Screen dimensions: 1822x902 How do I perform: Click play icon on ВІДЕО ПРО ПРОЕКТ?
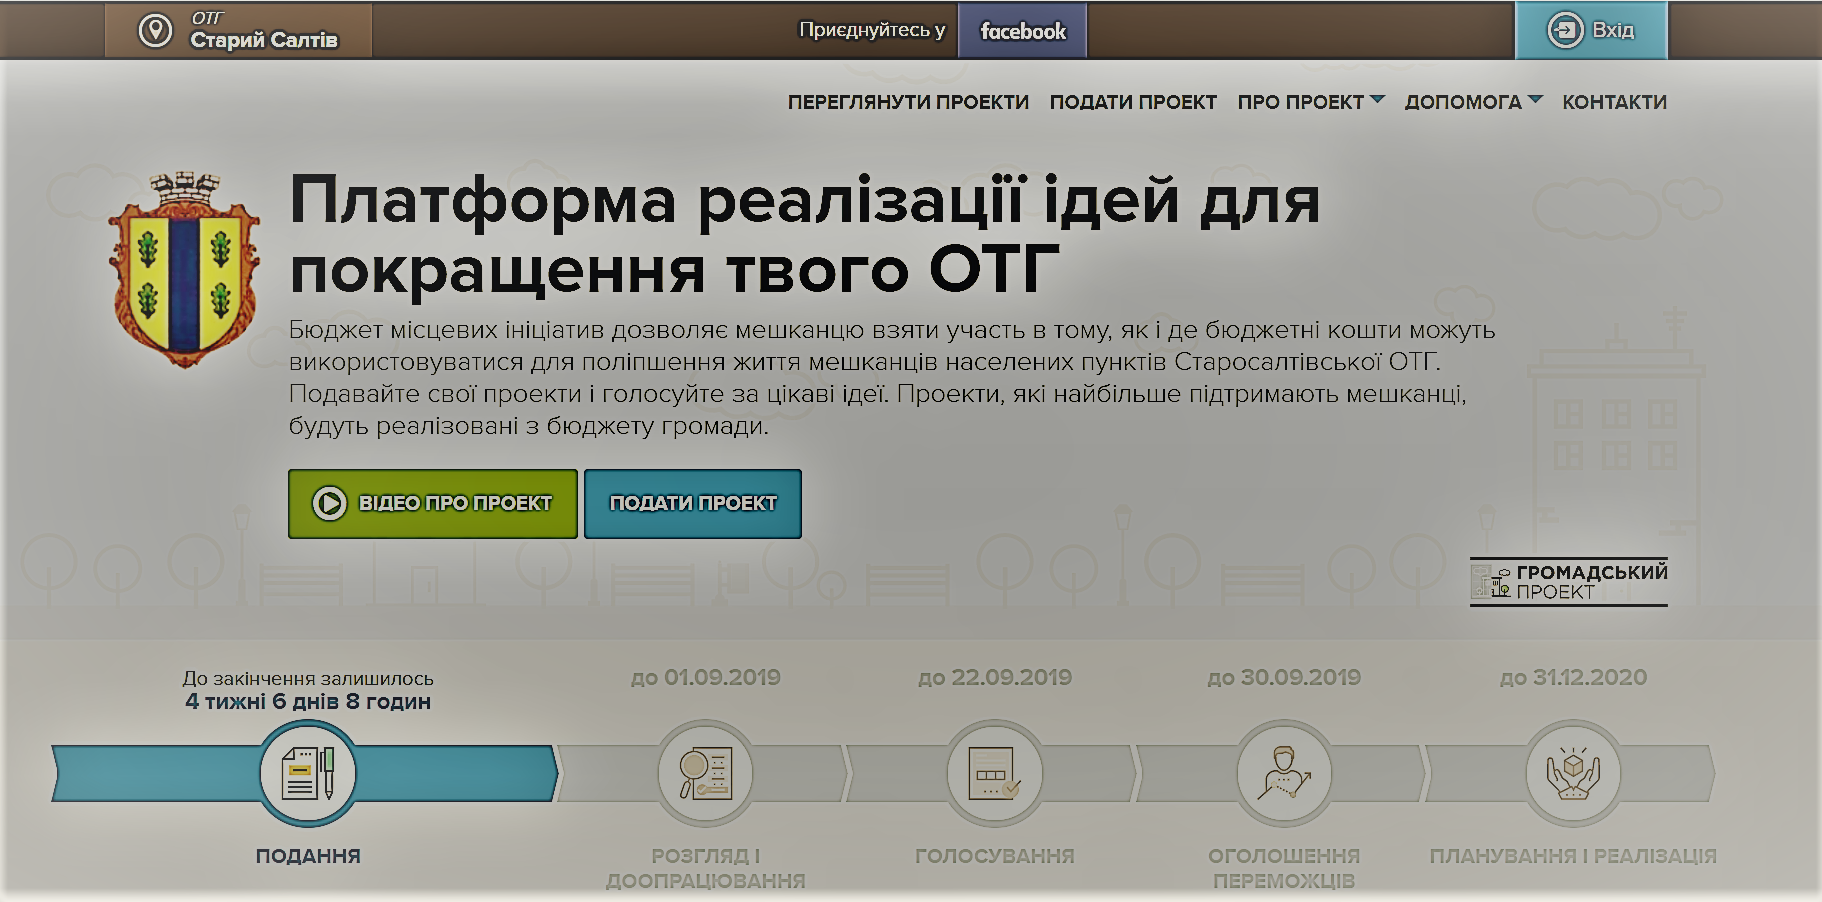click(329, 503)
